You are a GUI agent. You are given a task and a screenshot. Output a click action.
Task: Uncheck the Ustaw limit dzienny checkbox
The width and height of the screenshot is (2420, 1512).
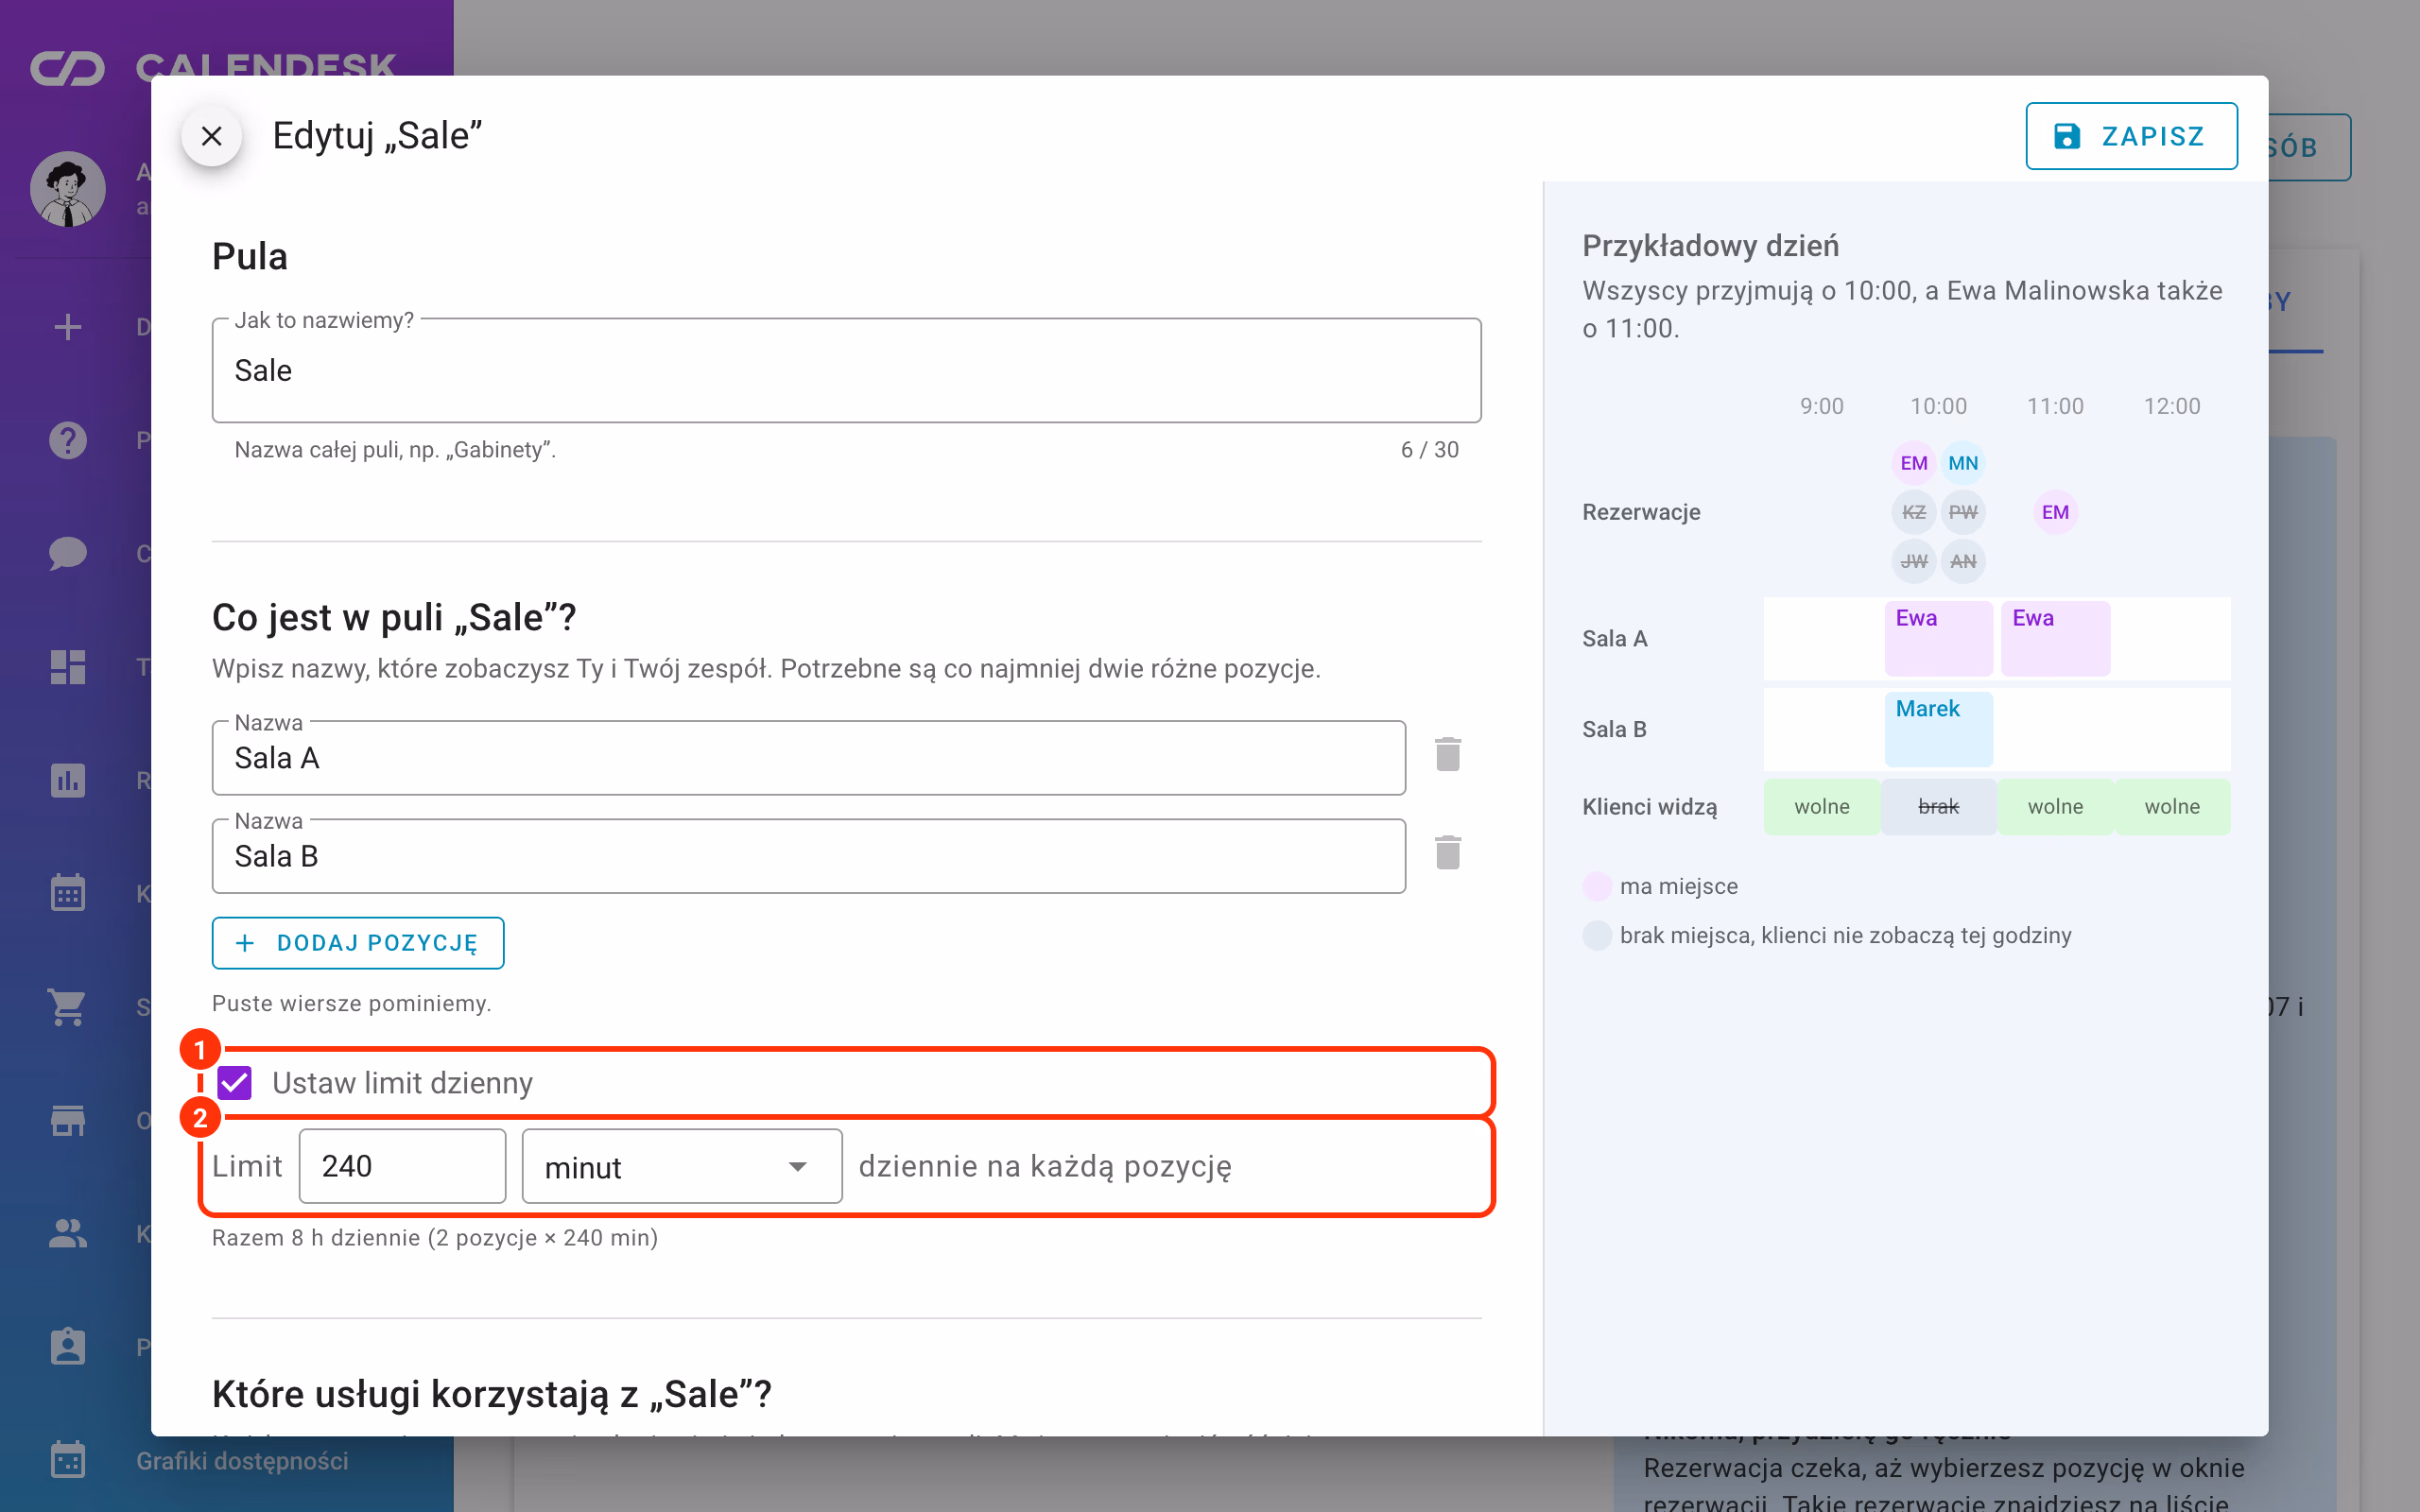(235, 1083)
